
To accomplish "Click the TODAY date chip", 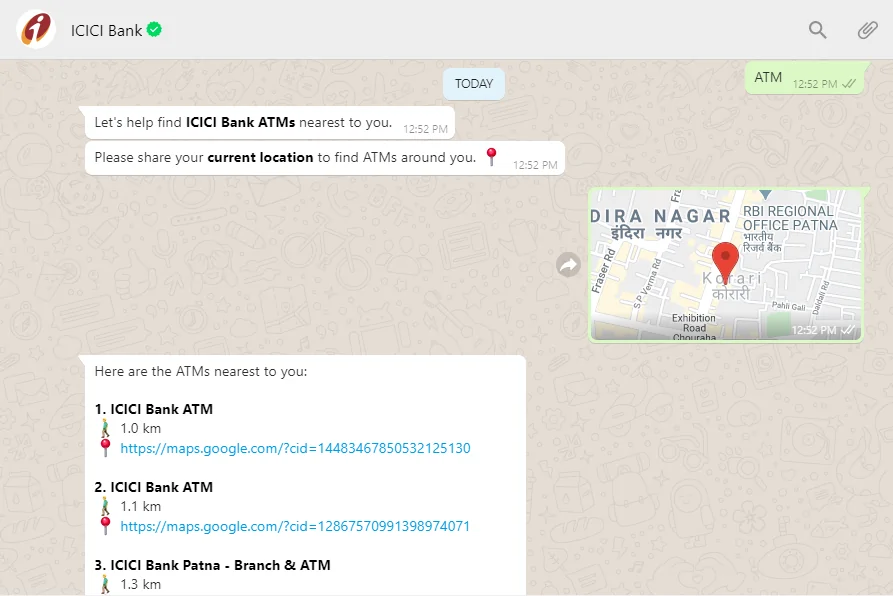I will [474, 84].
